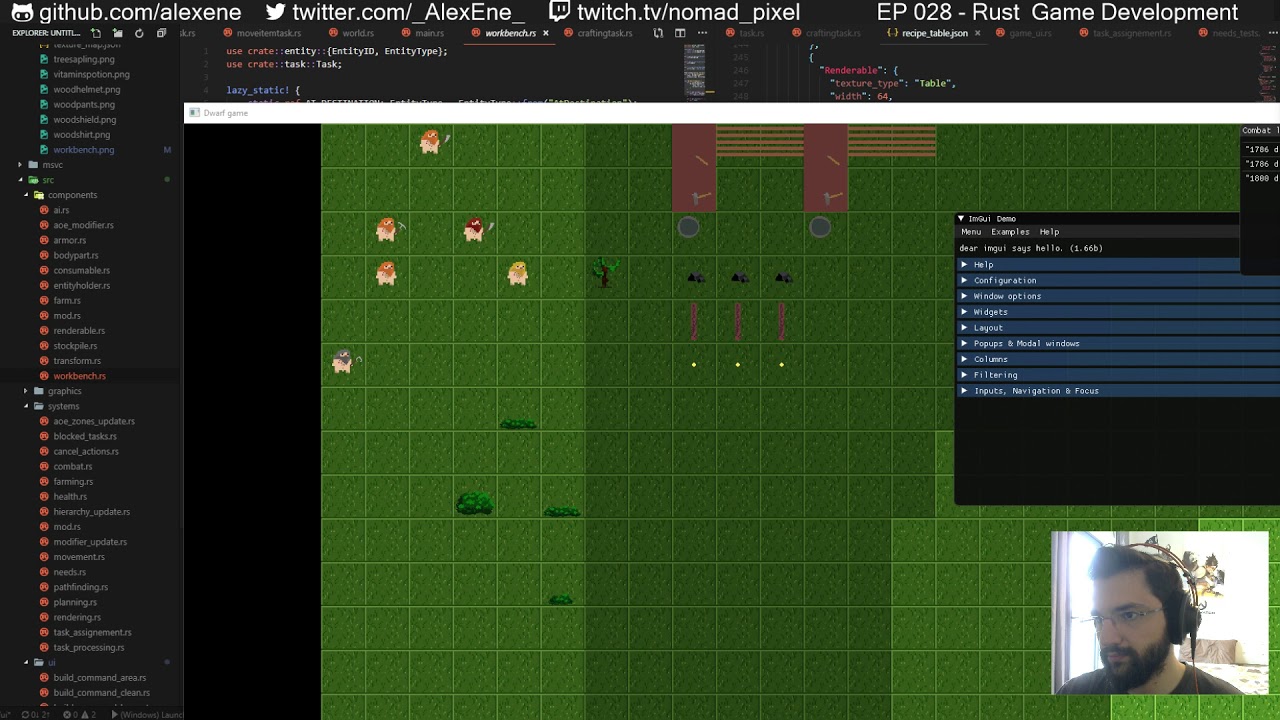This screenshot has width=1280, height=720.
Task: Open combat.rs in systems folder
Action: (72, 466)
